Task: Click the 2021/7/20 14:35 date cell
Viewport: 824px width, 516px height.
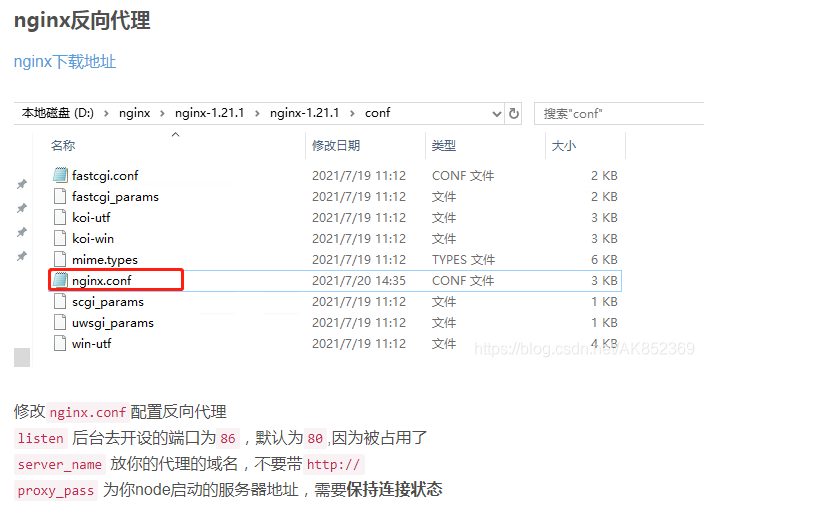Action: (x=359, y=281)
